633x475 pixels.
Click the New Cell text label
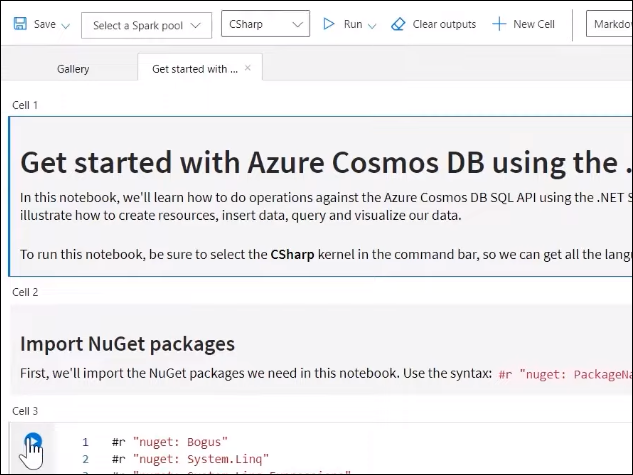[533, 24]
